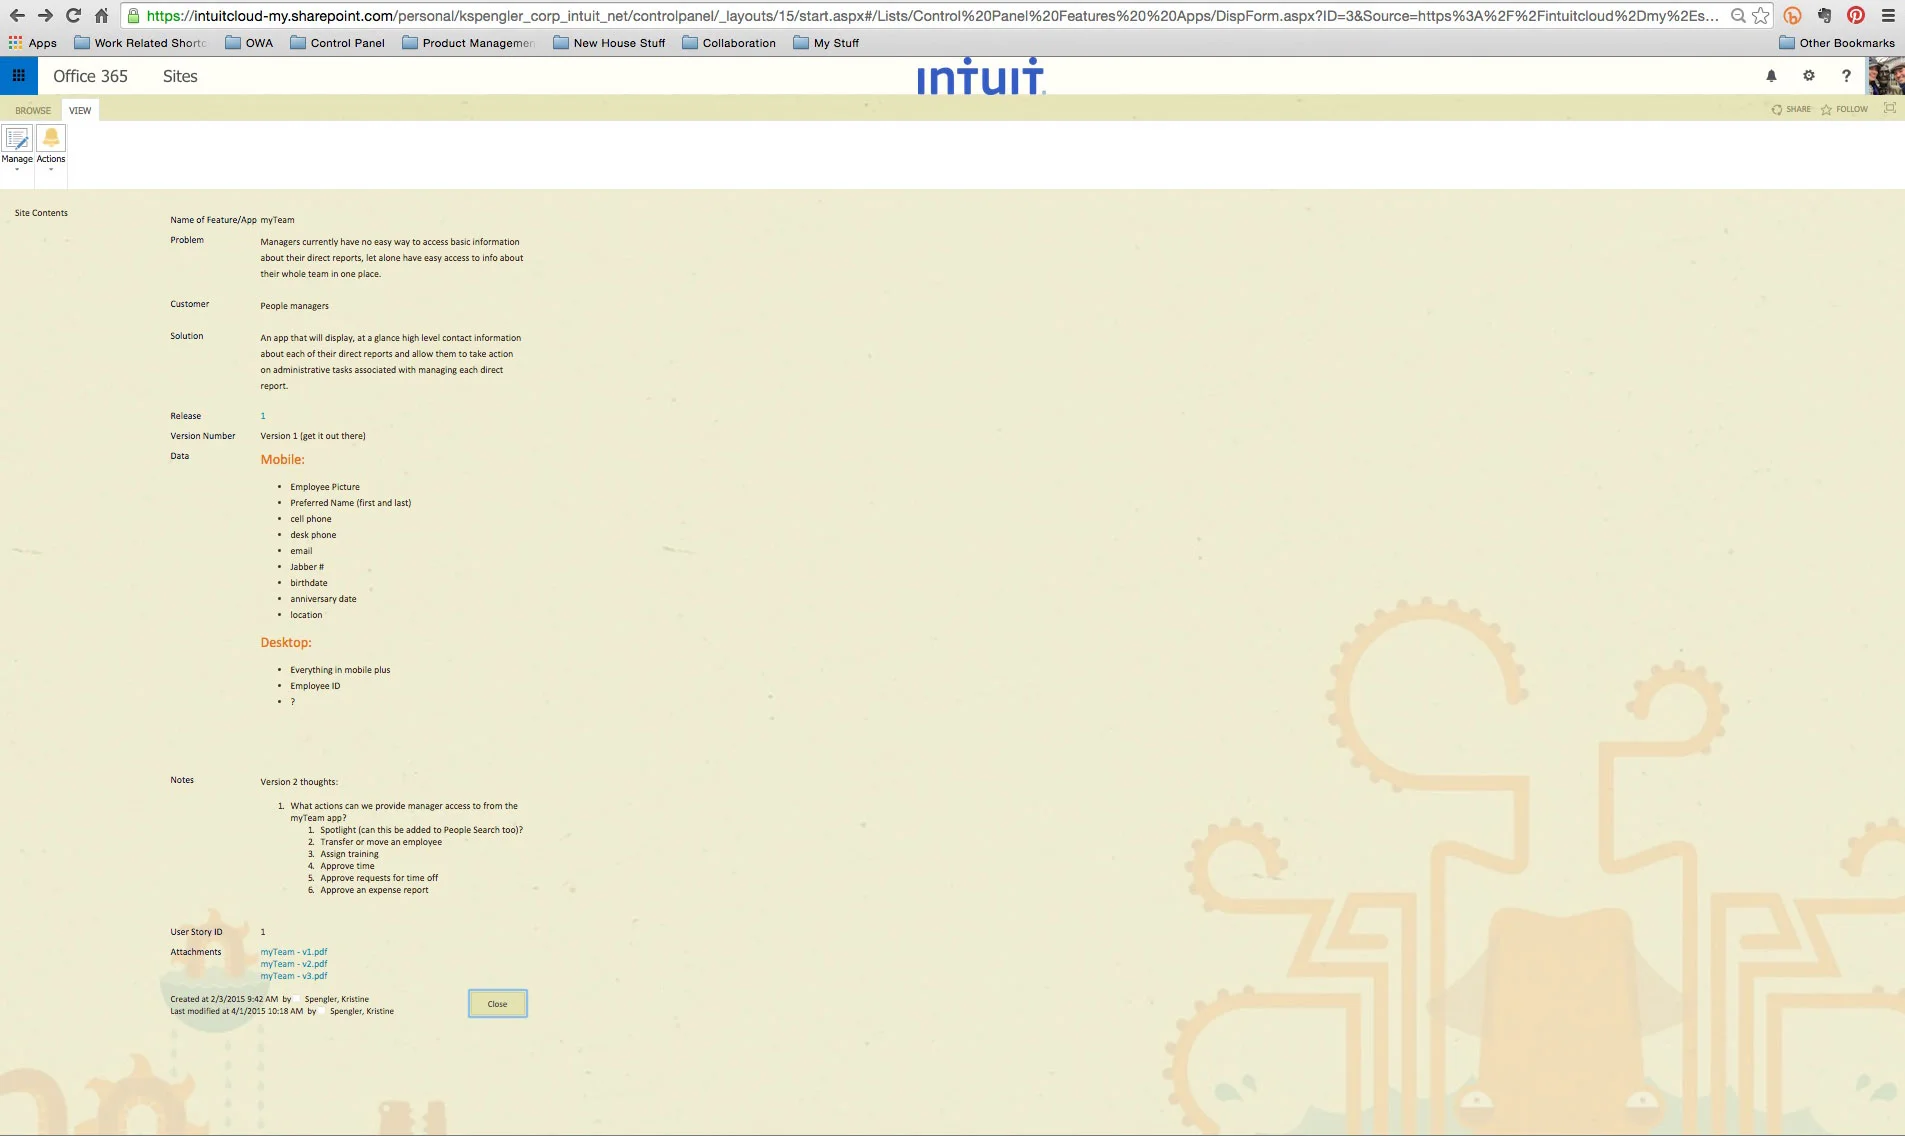Click the Pinterest icon in the browser toolbar
1905x1136 pixels.
coord(1857,15)
